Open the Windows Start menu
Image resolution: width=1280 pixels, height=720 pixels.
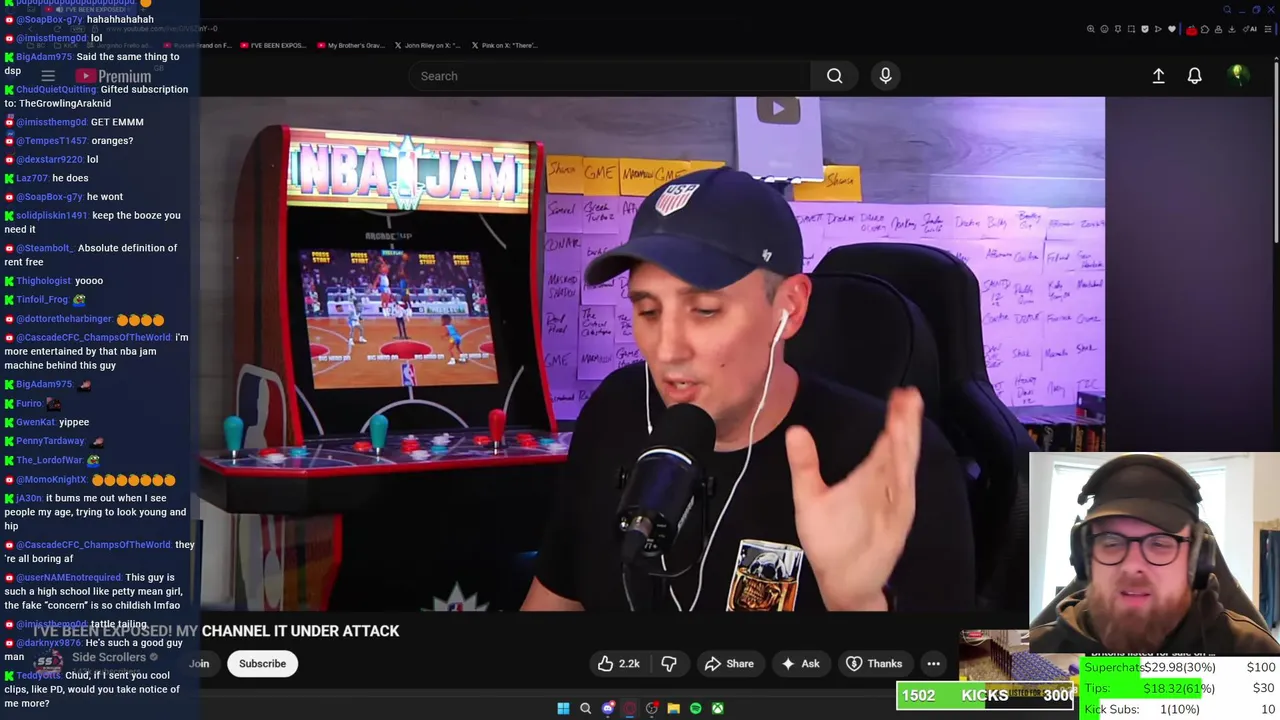tap(563, 708)
